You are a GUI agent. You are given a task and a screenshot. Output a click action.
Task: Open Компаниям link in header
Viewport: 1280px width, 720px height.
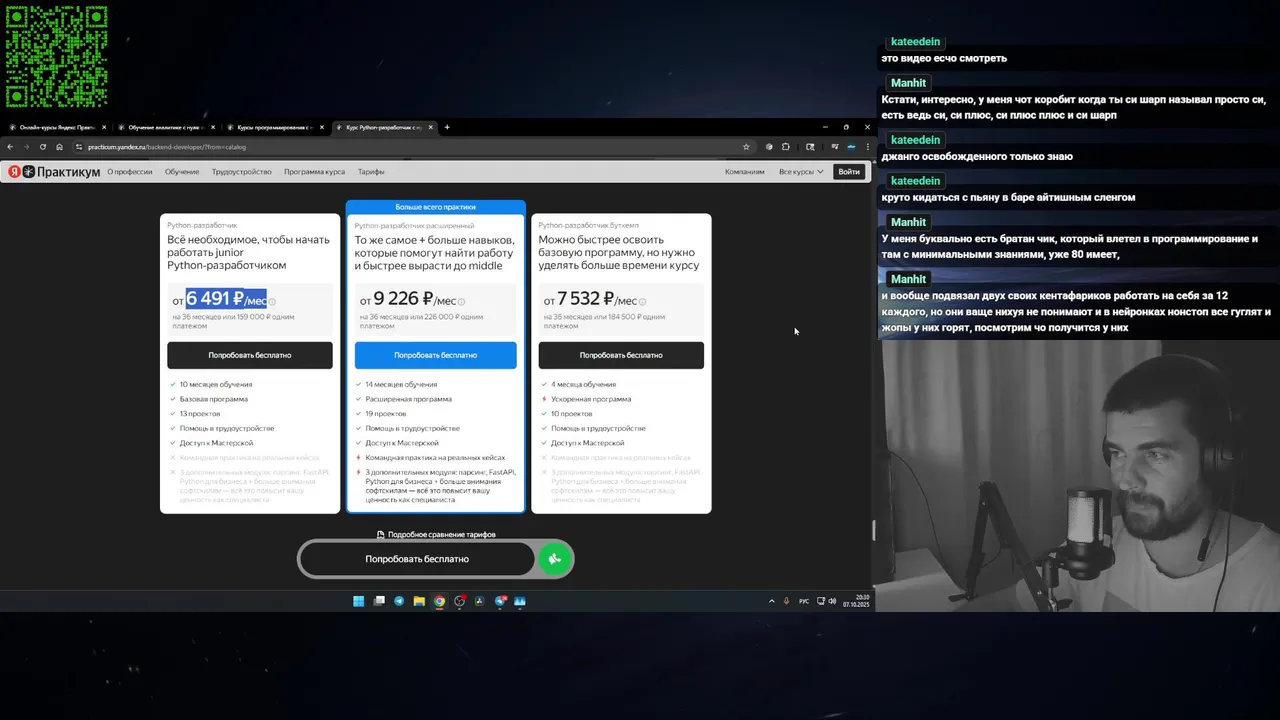tap(745, 172)
